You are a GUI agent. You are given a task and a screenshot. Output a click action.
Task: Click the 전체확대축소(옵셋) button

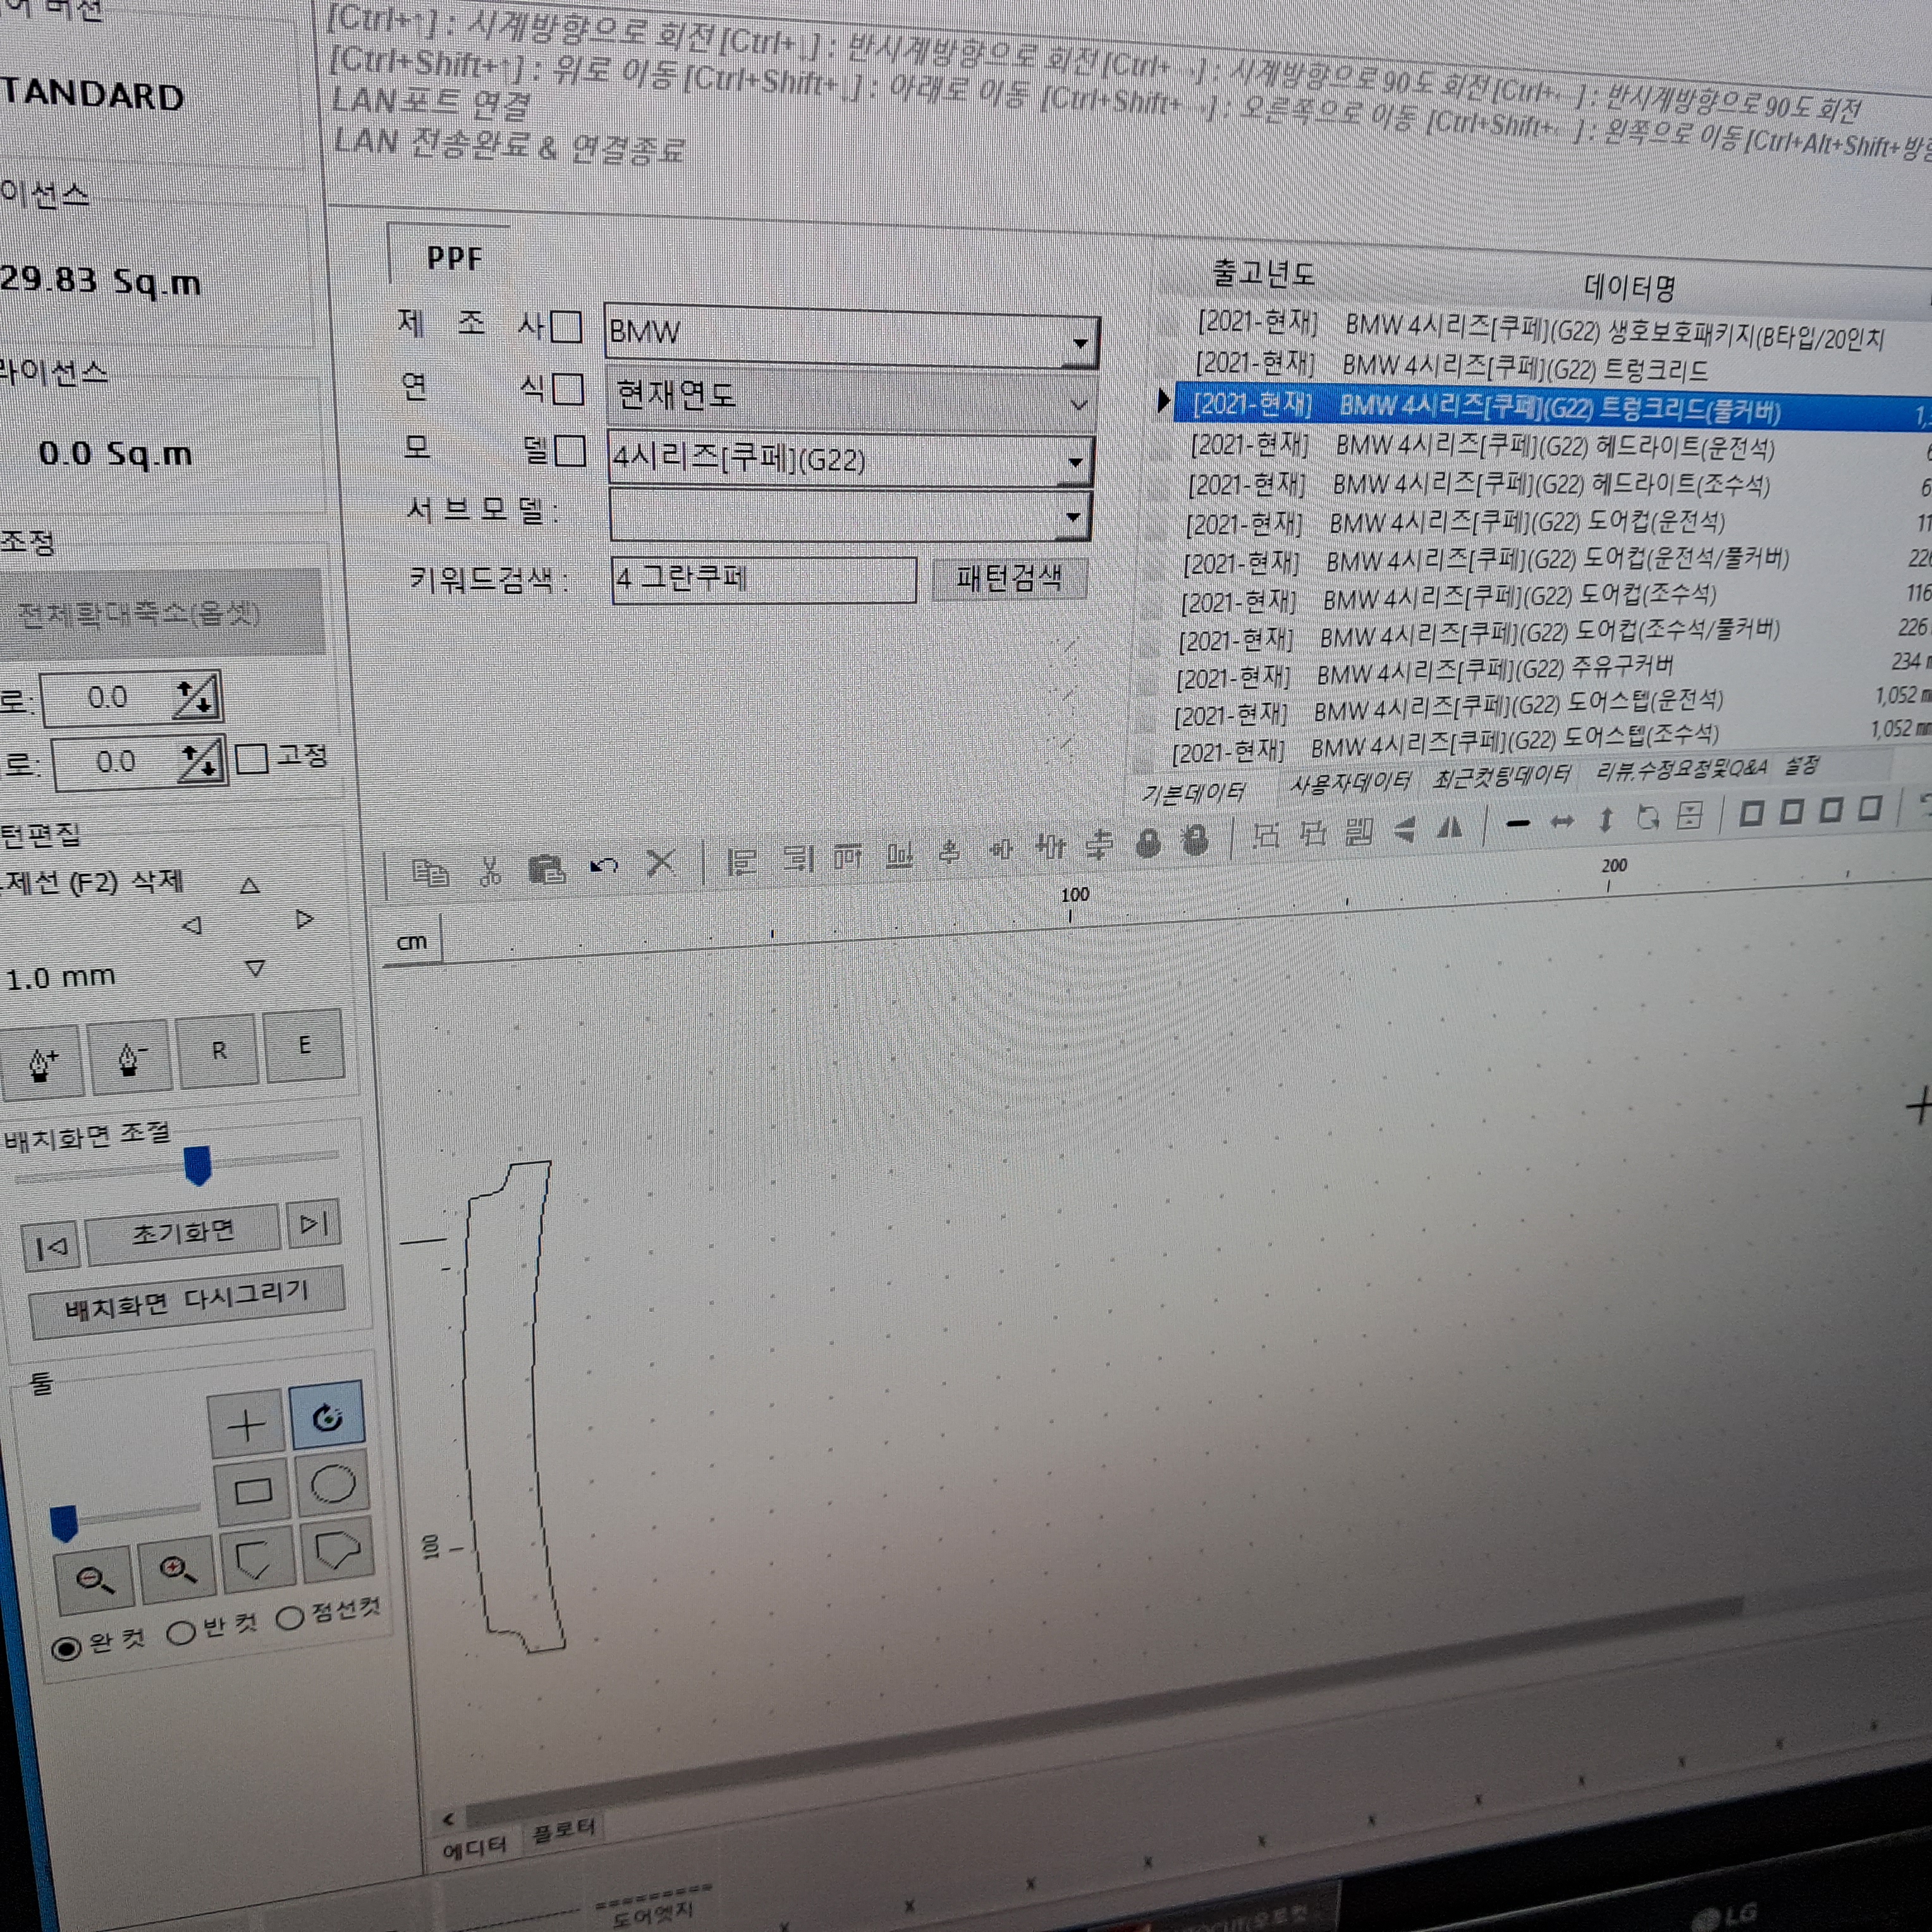coord(160,614)
